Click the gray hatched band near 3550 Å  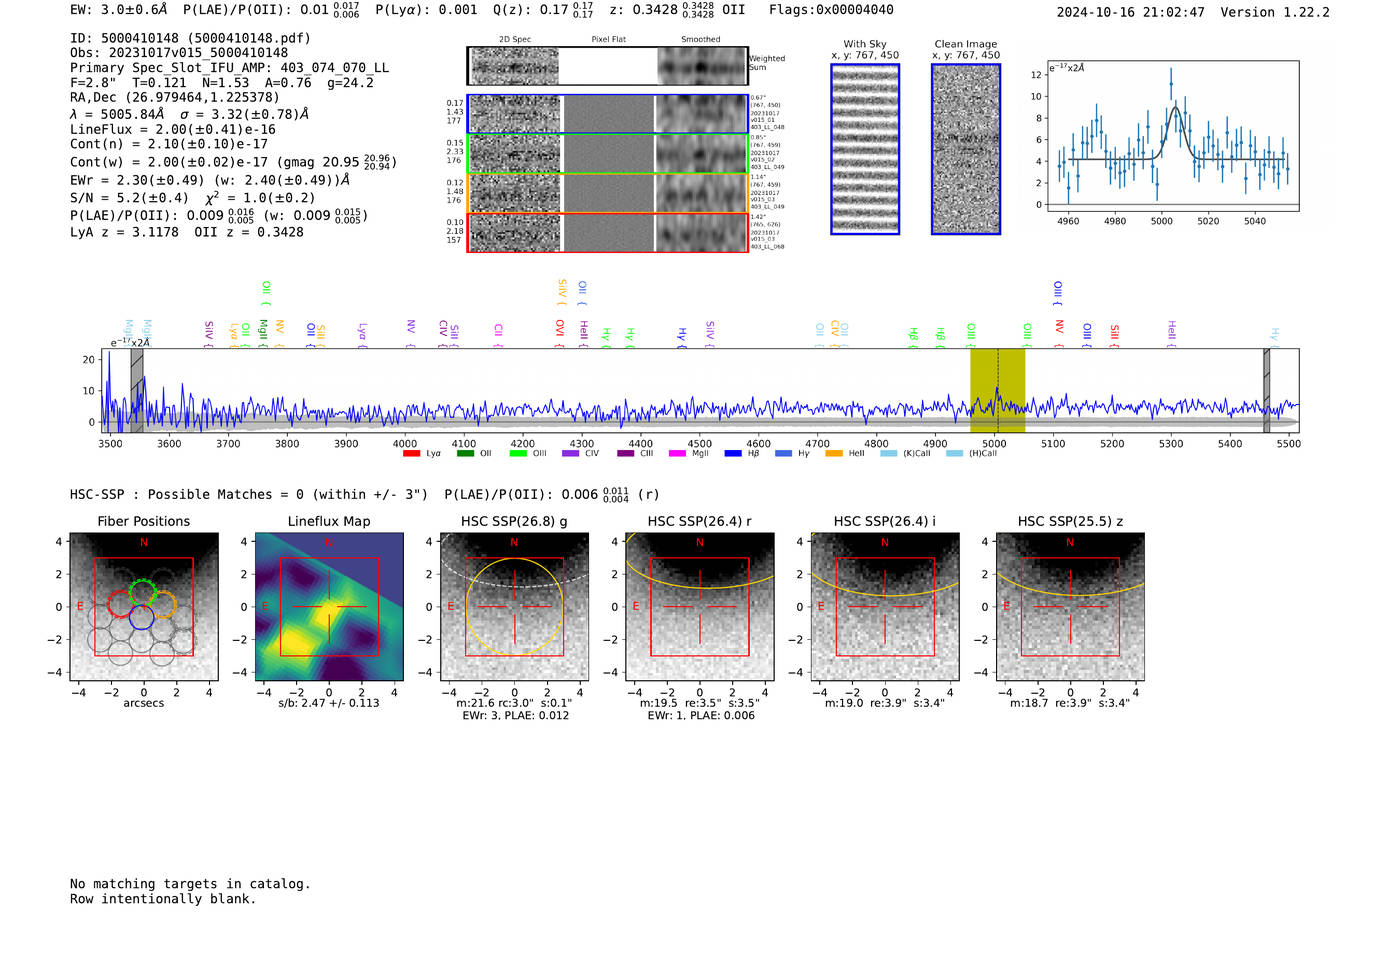pyautogui.click(x=137, y=390)
